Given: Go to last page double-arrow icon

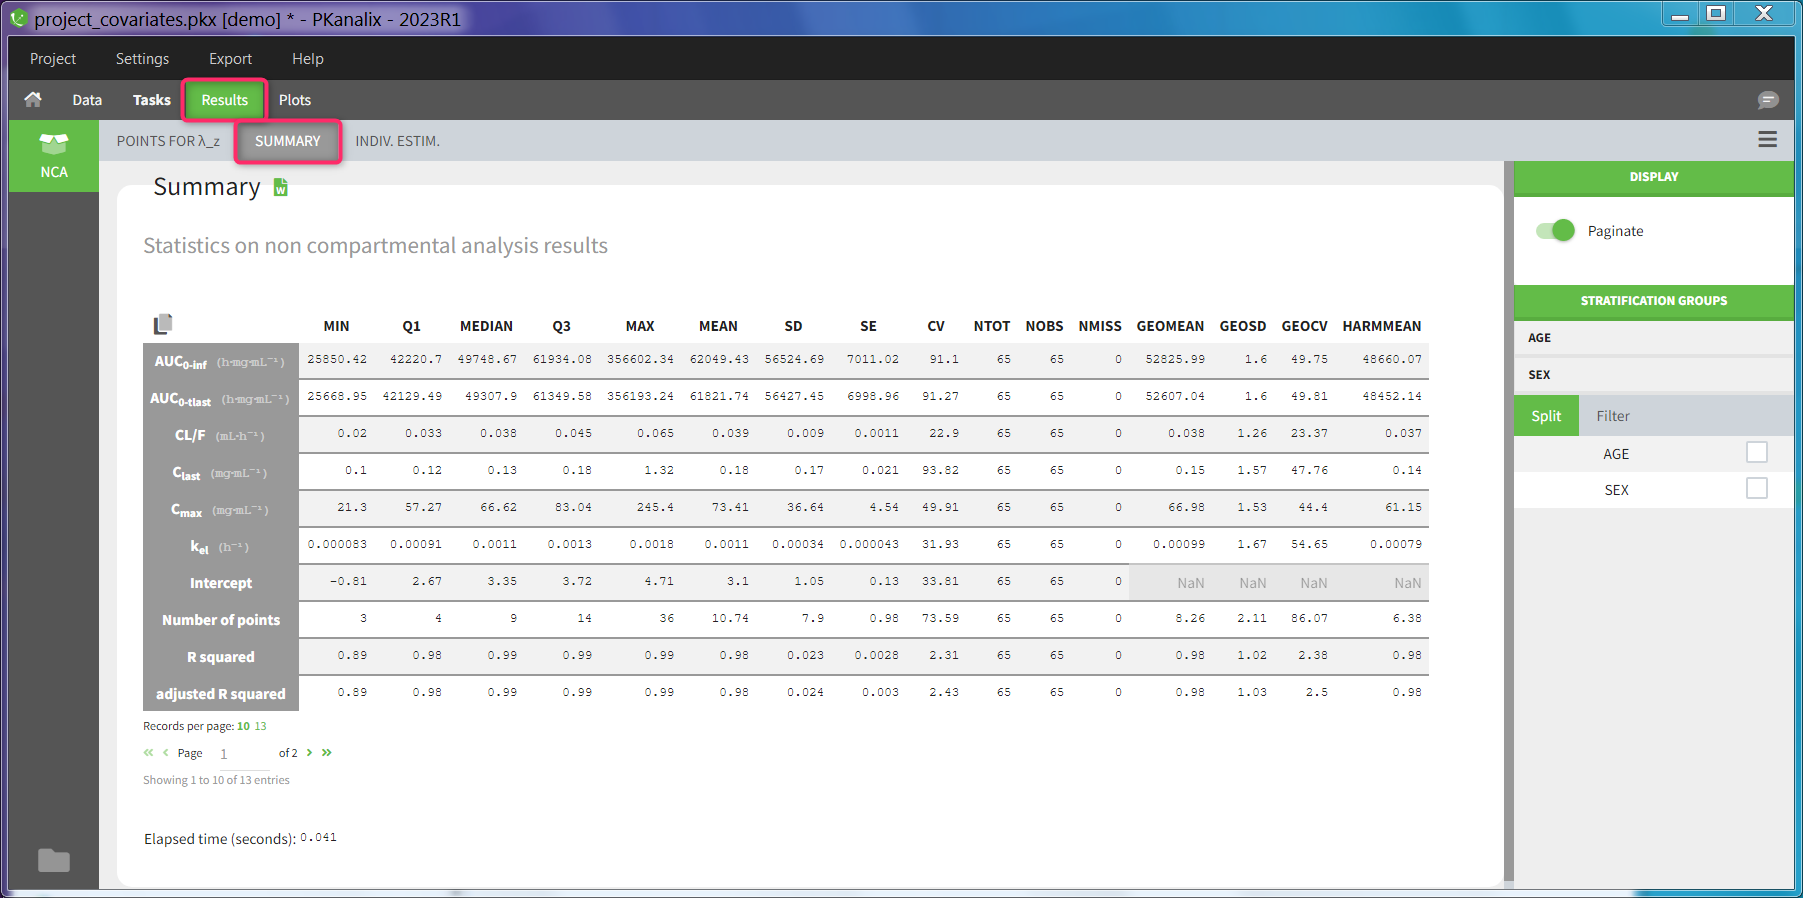Looking at the screenshot, I should coord(327,753).
